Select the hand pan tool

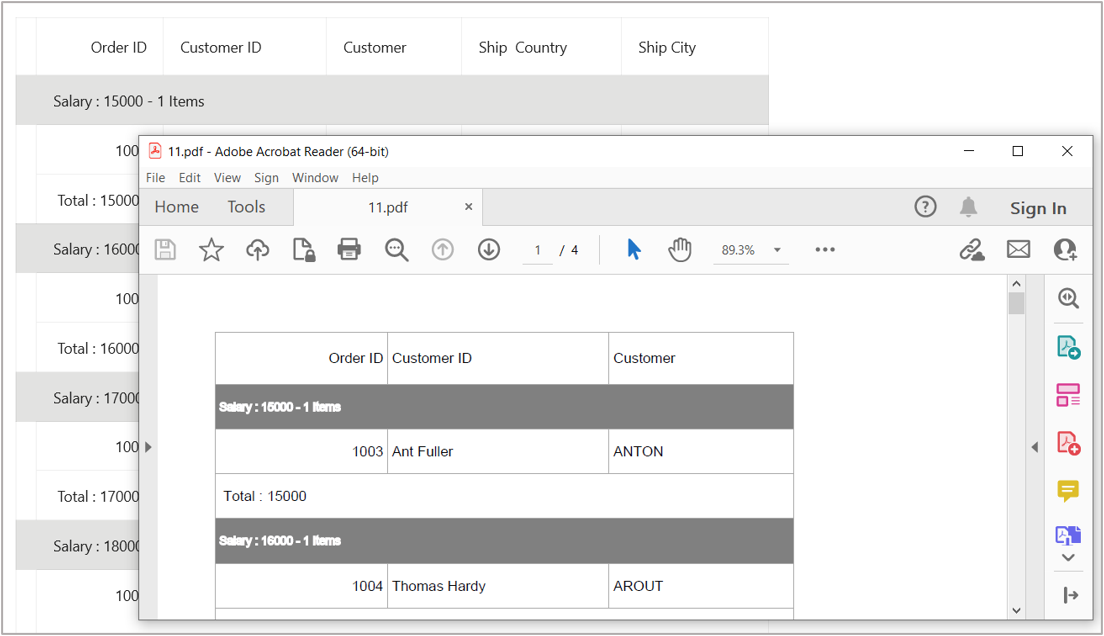point(680,250)
